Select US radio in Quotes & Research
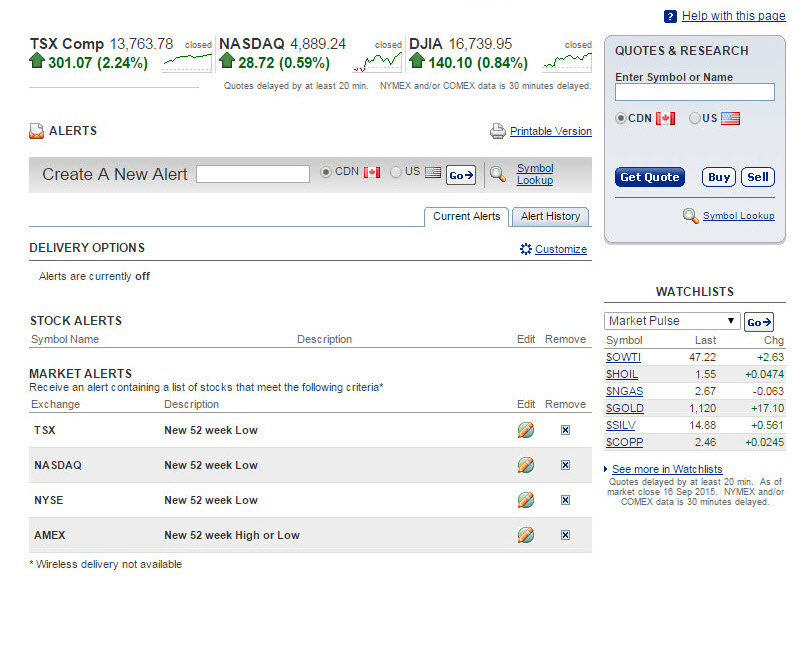 pyautogui.click(x=695, y=118)
